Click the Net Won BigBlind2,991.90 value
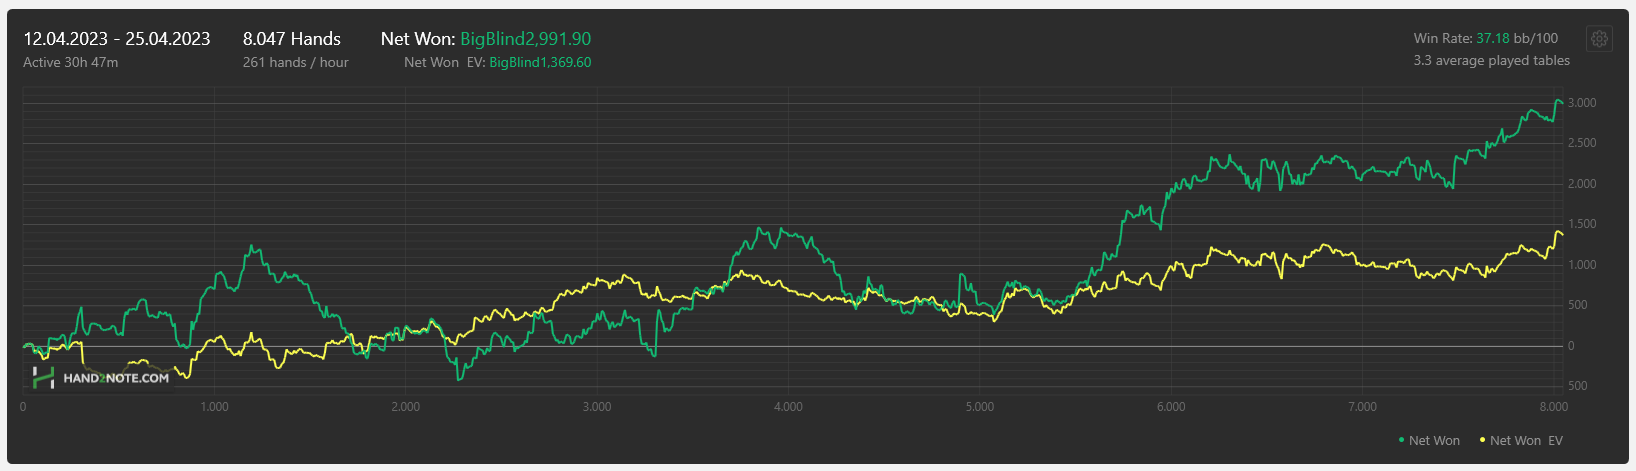 coord(525,39)
